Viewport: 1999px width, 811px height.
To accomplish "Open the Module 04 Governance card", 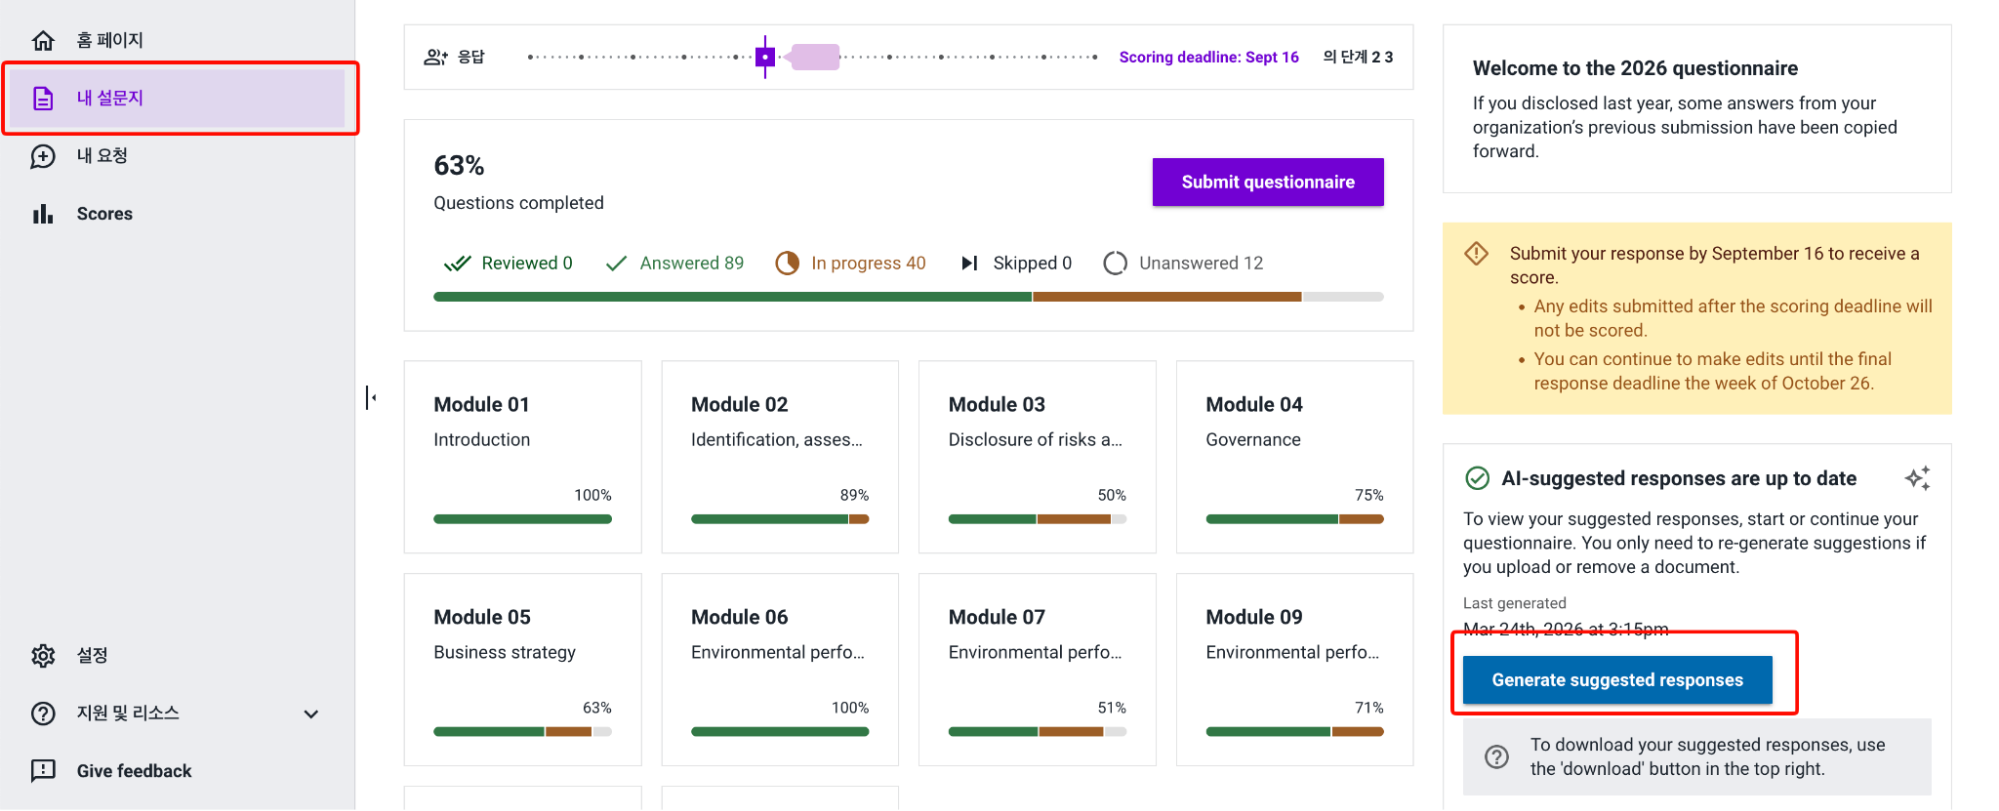I will 1294,457.
